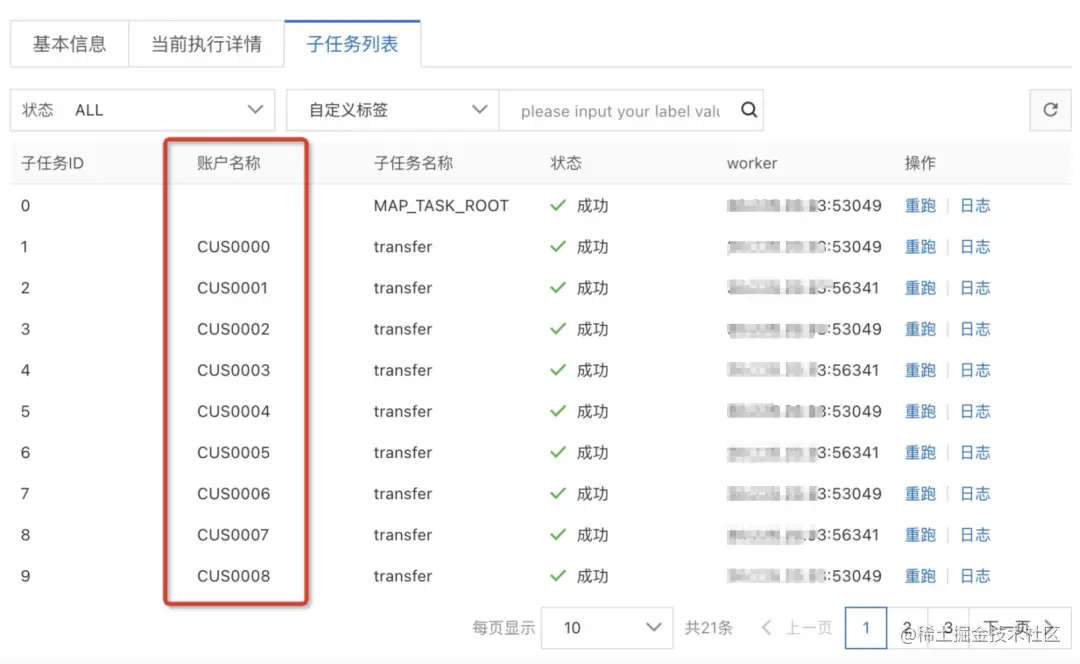The width and height of the screenshot is (1080, 664).
Task: Click the 子任务ID column header
Action: [x=52, y=163]
